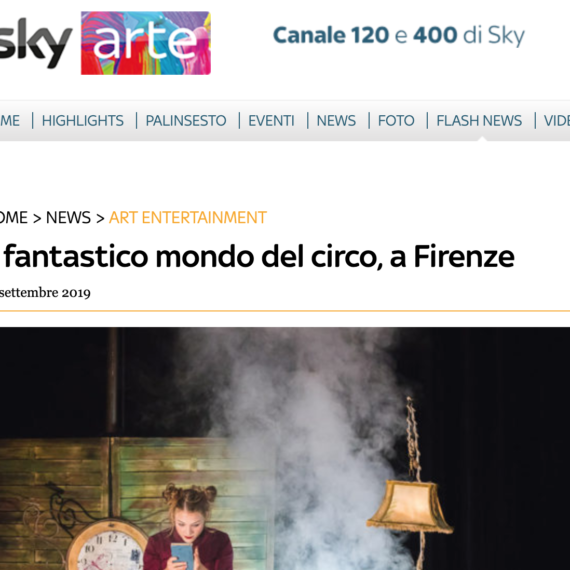This screenshot has height=570, width=570.
Task: Open NEWS in the top navigation bar
Action: pyautogui.click(x=336, y=121)
